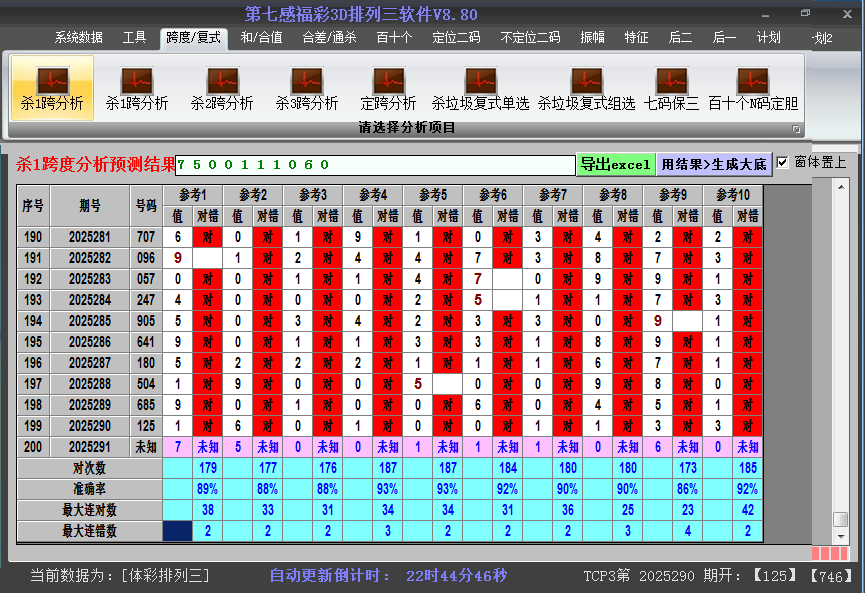
Task: Open the 工具 menu
Action: click(134, 38)
